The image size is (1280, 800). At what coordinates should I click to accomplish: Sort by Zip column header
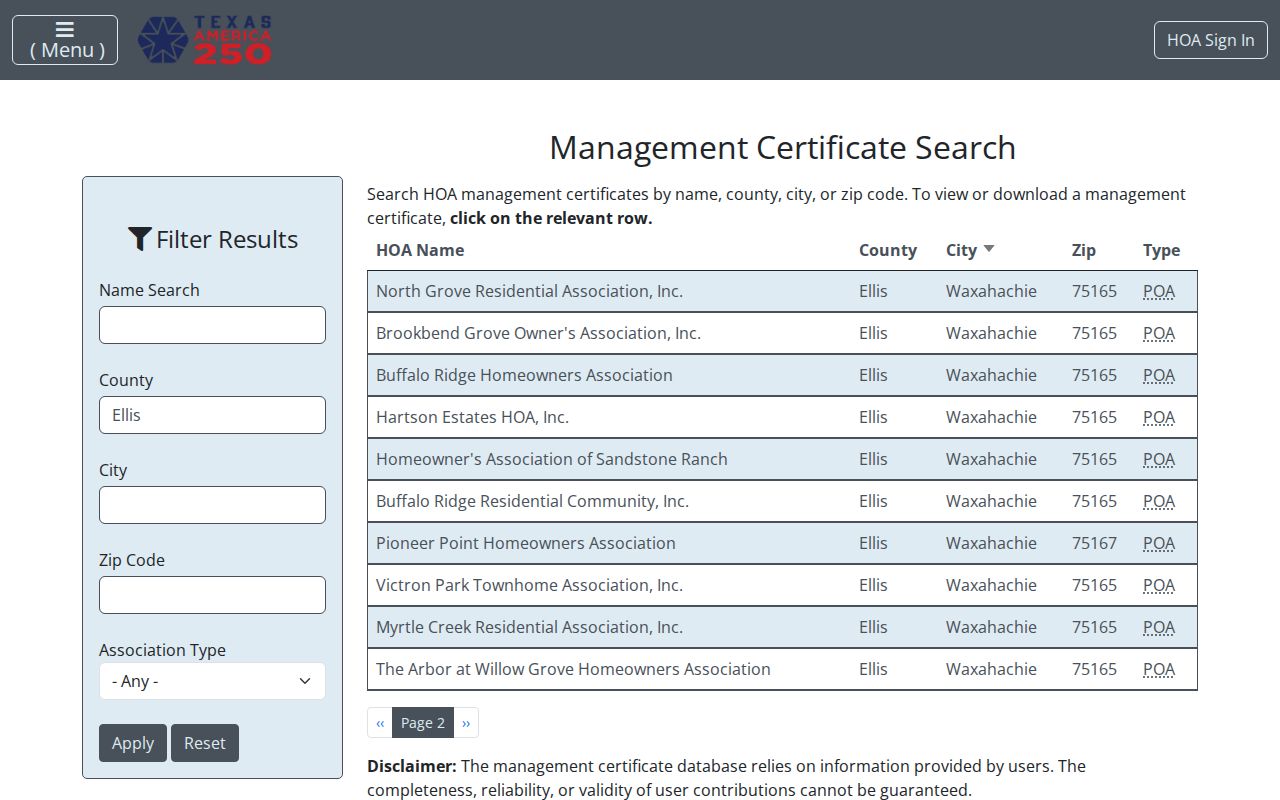coord(1084,250)
